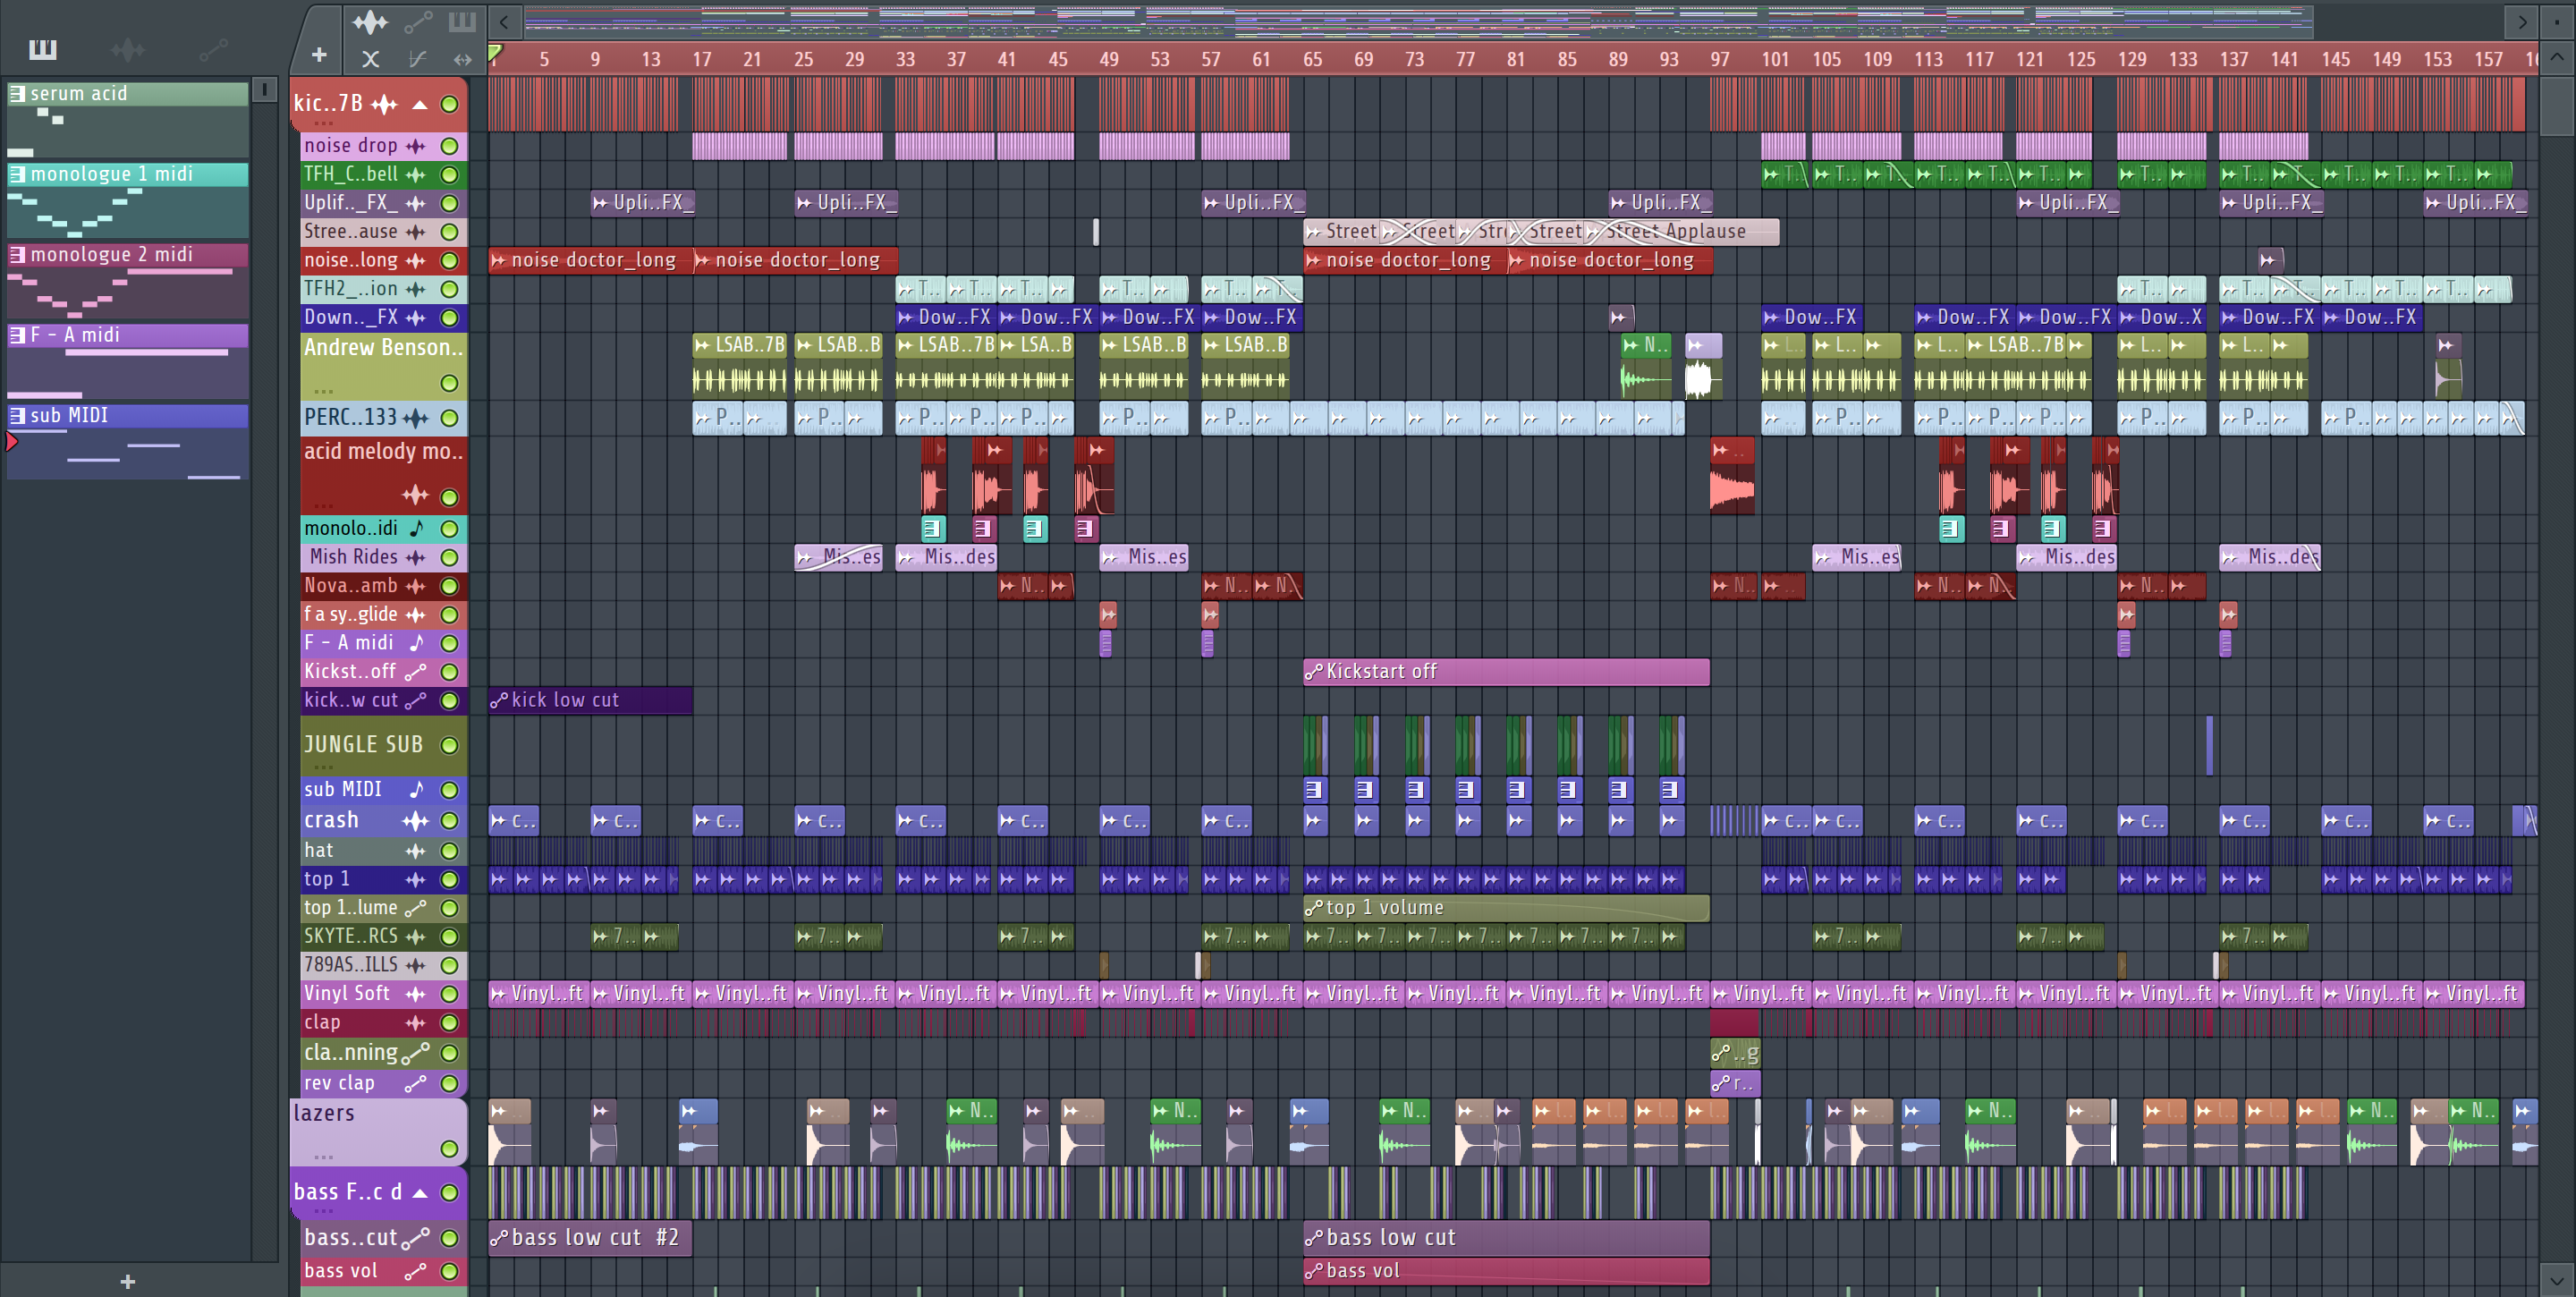Mute the TFH_C..bell track
The height and width of the screenshot is (1297, 2576).
click(x=450, y=175)
